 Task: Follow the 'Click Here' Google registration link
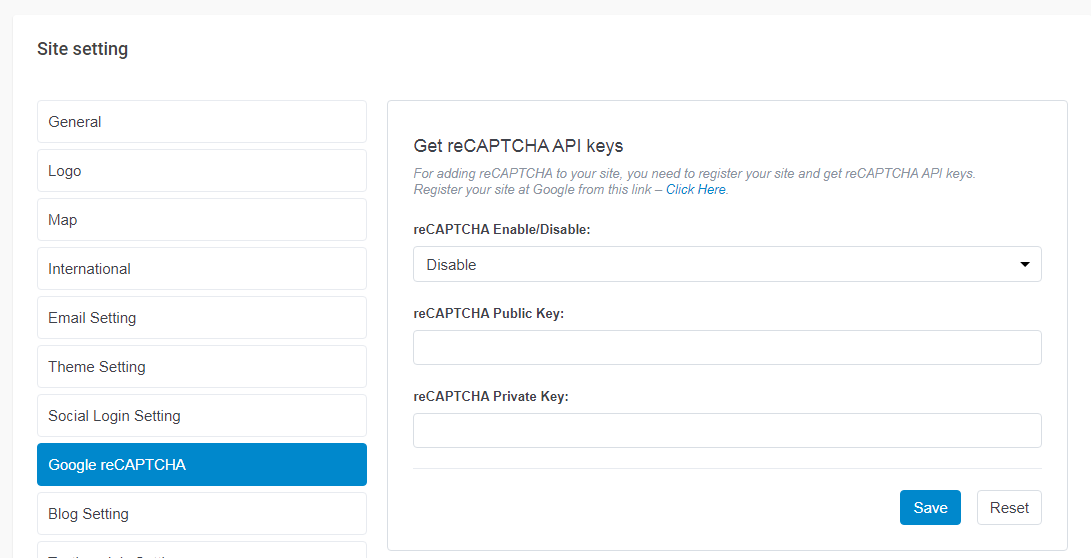coord(696,189)
